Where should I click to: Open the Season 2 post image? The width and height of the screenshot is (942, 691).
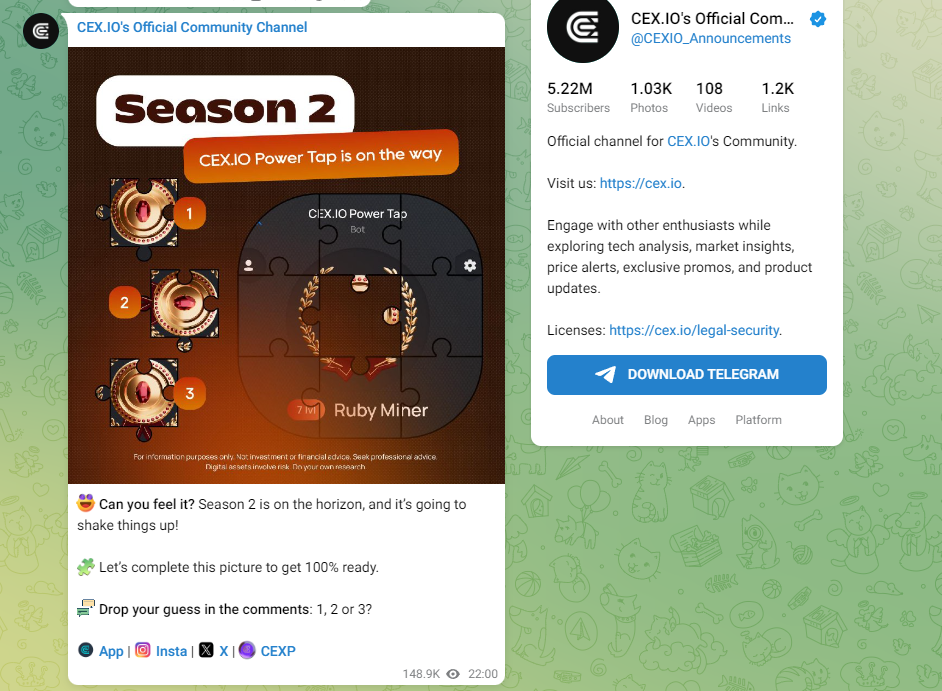pos(287,265)
